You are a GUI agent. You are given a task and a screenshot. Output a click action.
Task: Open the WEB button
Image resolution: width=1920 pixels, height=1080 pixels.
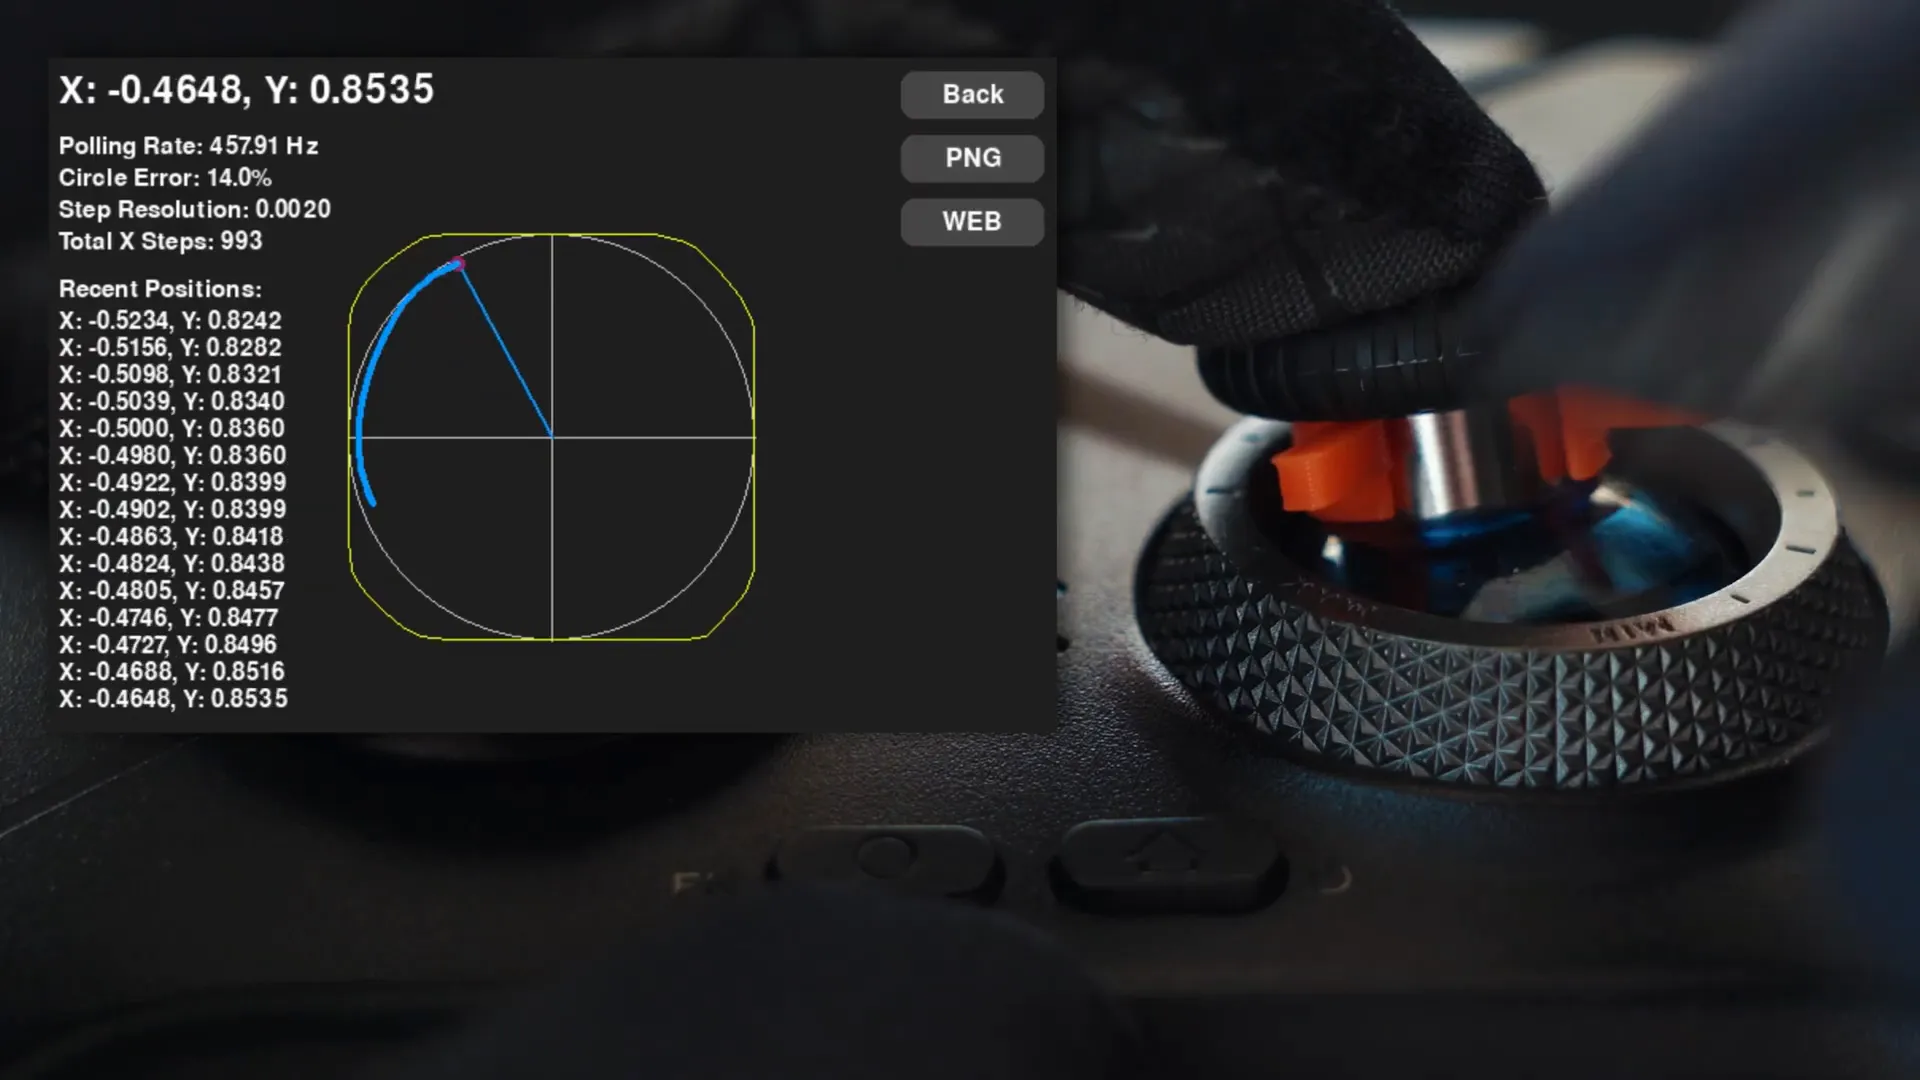point(972,221)
